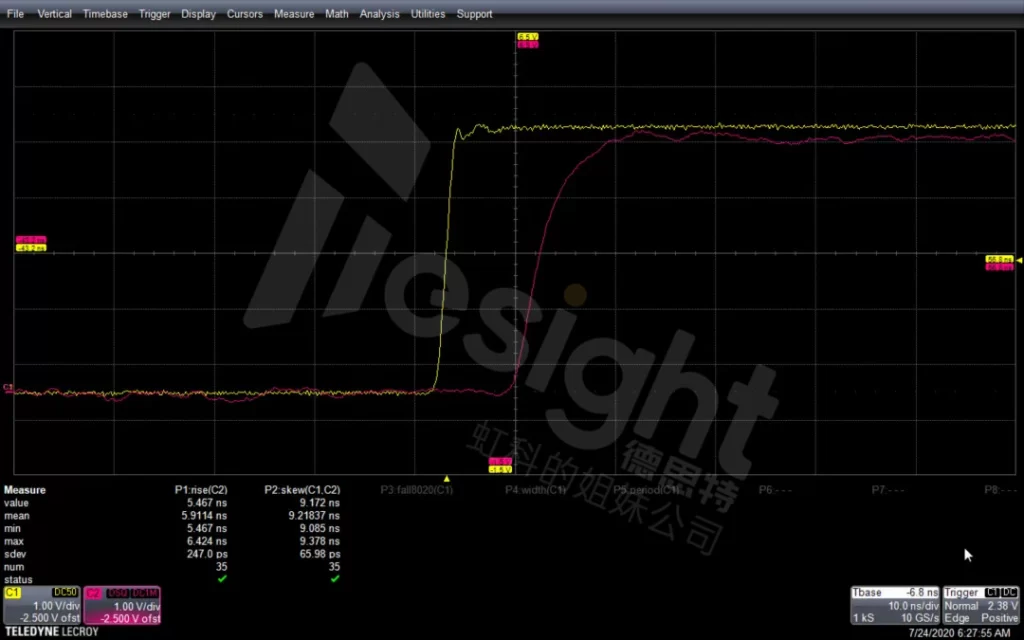The height and width of the screenshot is (640, 1024).
Task: Click the yellow trigger position marker below grid
Action: 447,479
